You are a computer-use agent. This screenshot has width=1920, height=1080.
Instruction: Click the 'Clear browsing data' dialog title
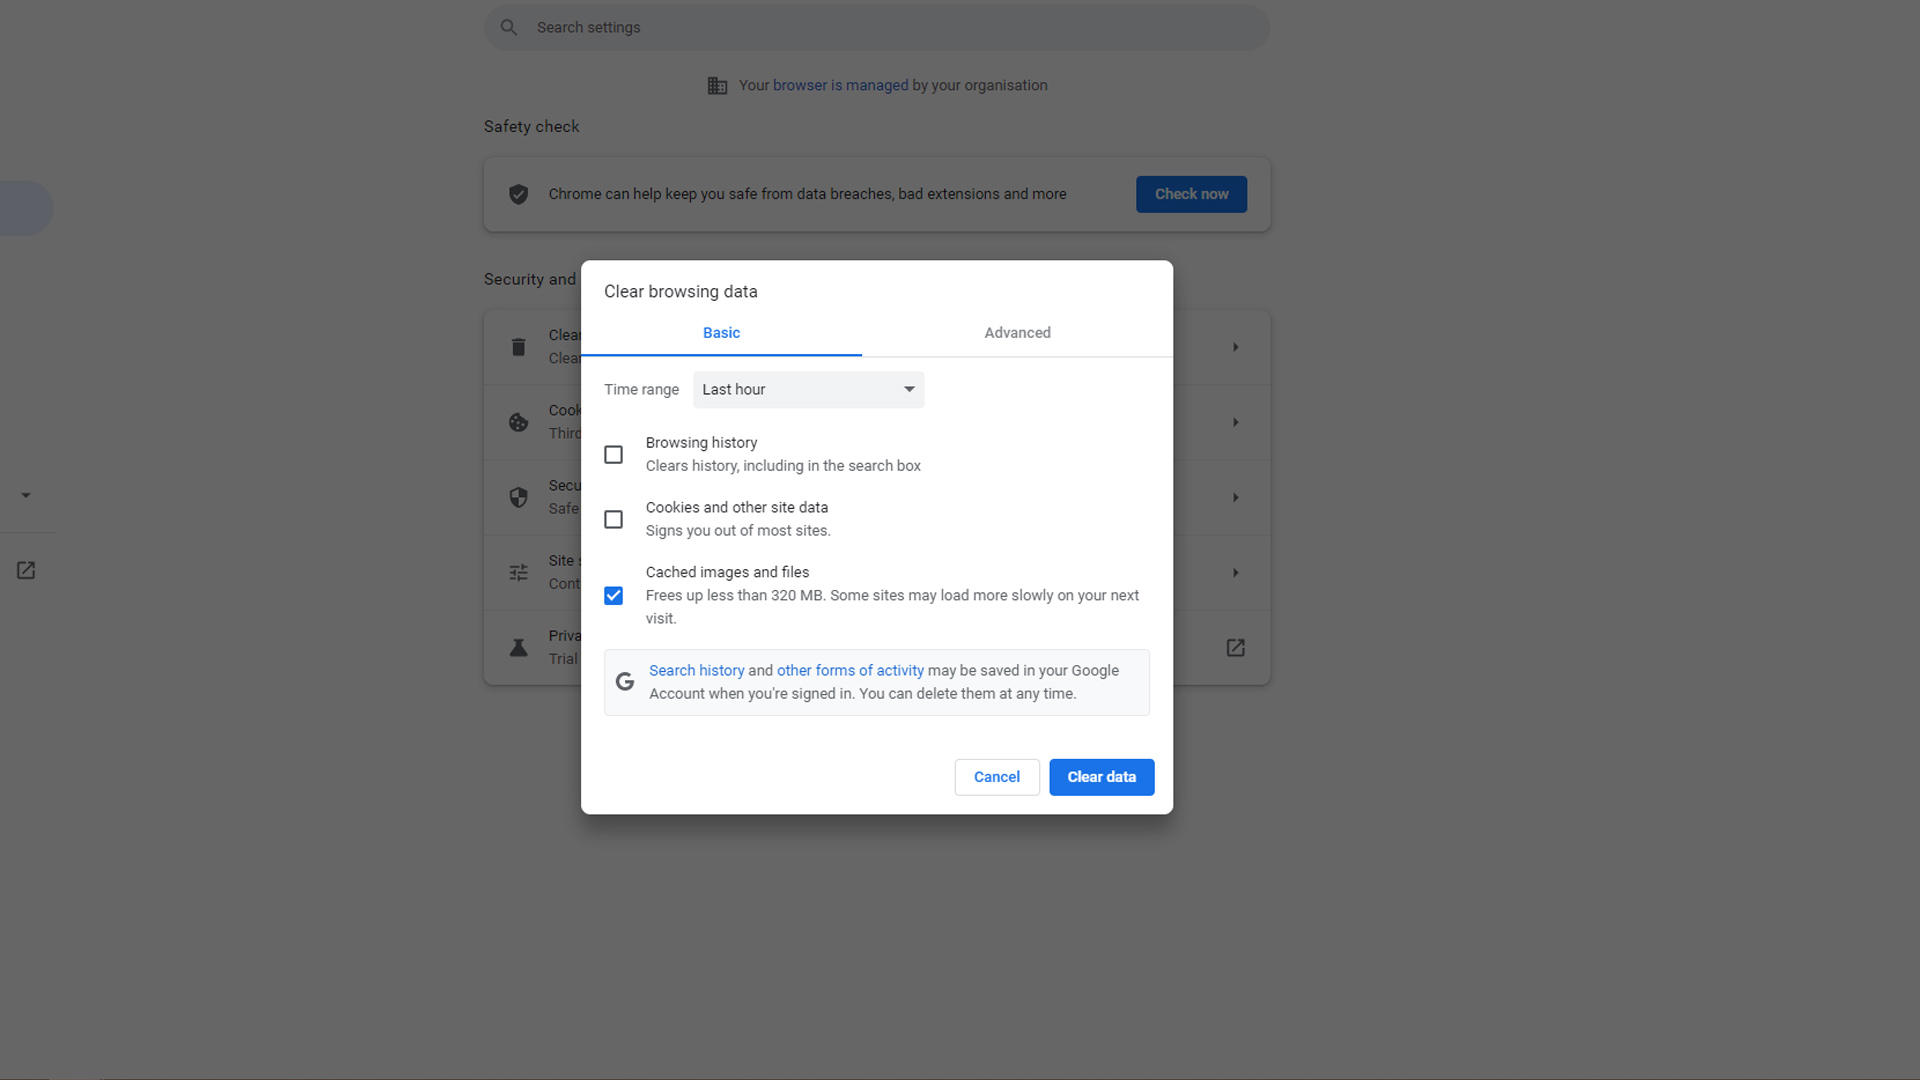(x=680, y=291)
